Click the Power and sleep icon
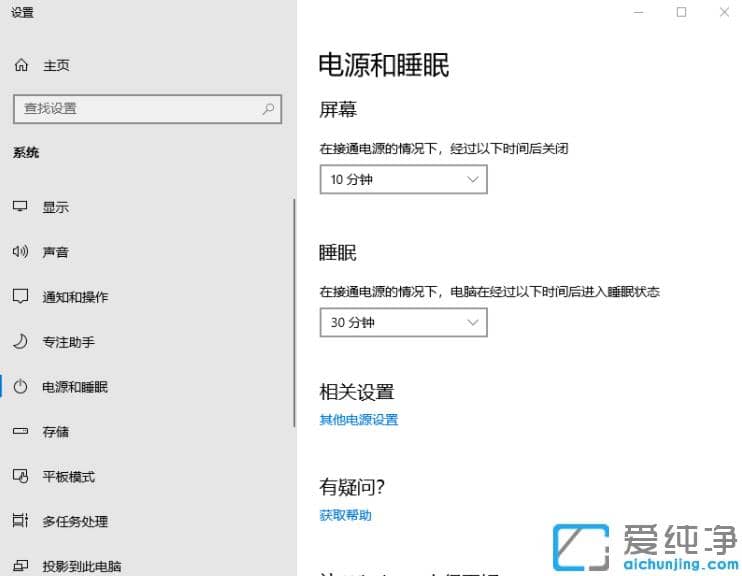Viewport: 742px width, 576px height. 20,387
